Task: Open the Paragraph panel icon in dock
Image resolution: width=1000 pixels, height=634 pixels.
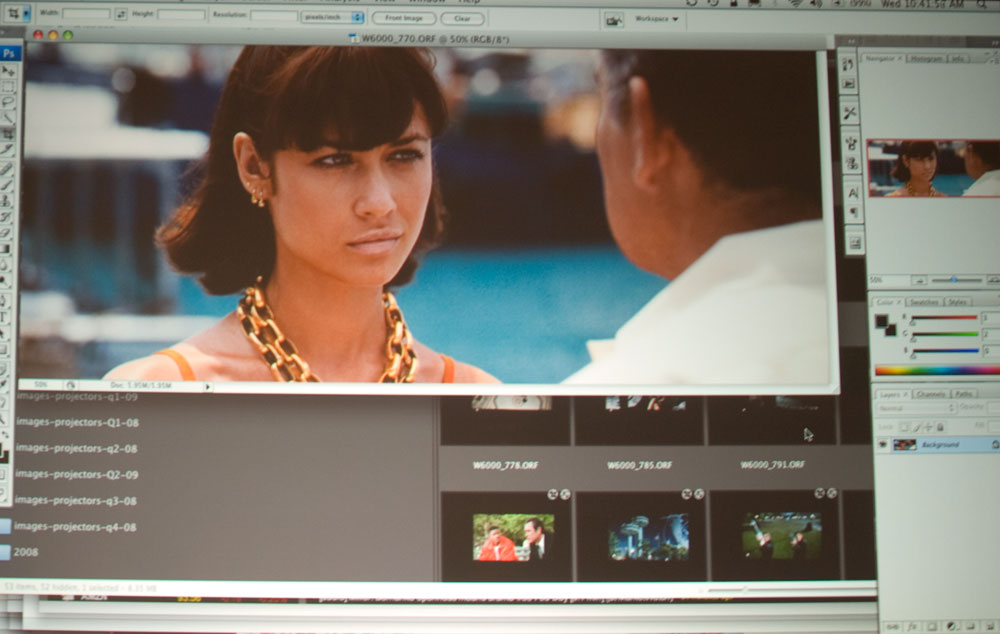Action: coord(853,212)
